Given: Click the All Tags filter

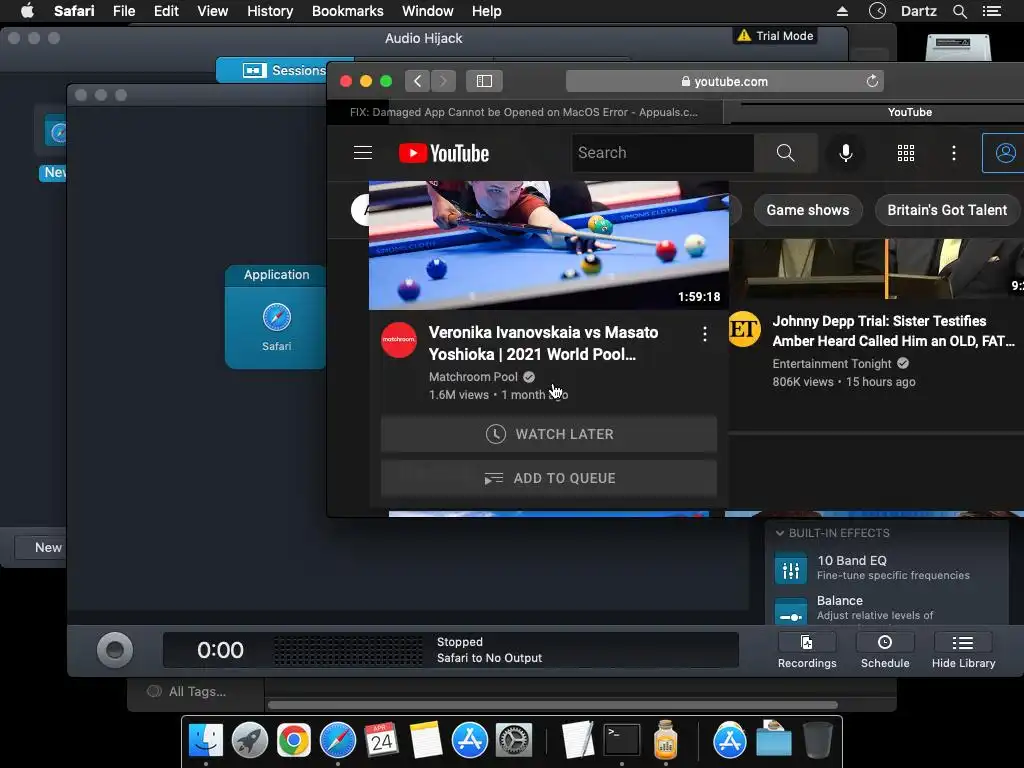Looking at the screenshot, I should [x=187, y=692].
